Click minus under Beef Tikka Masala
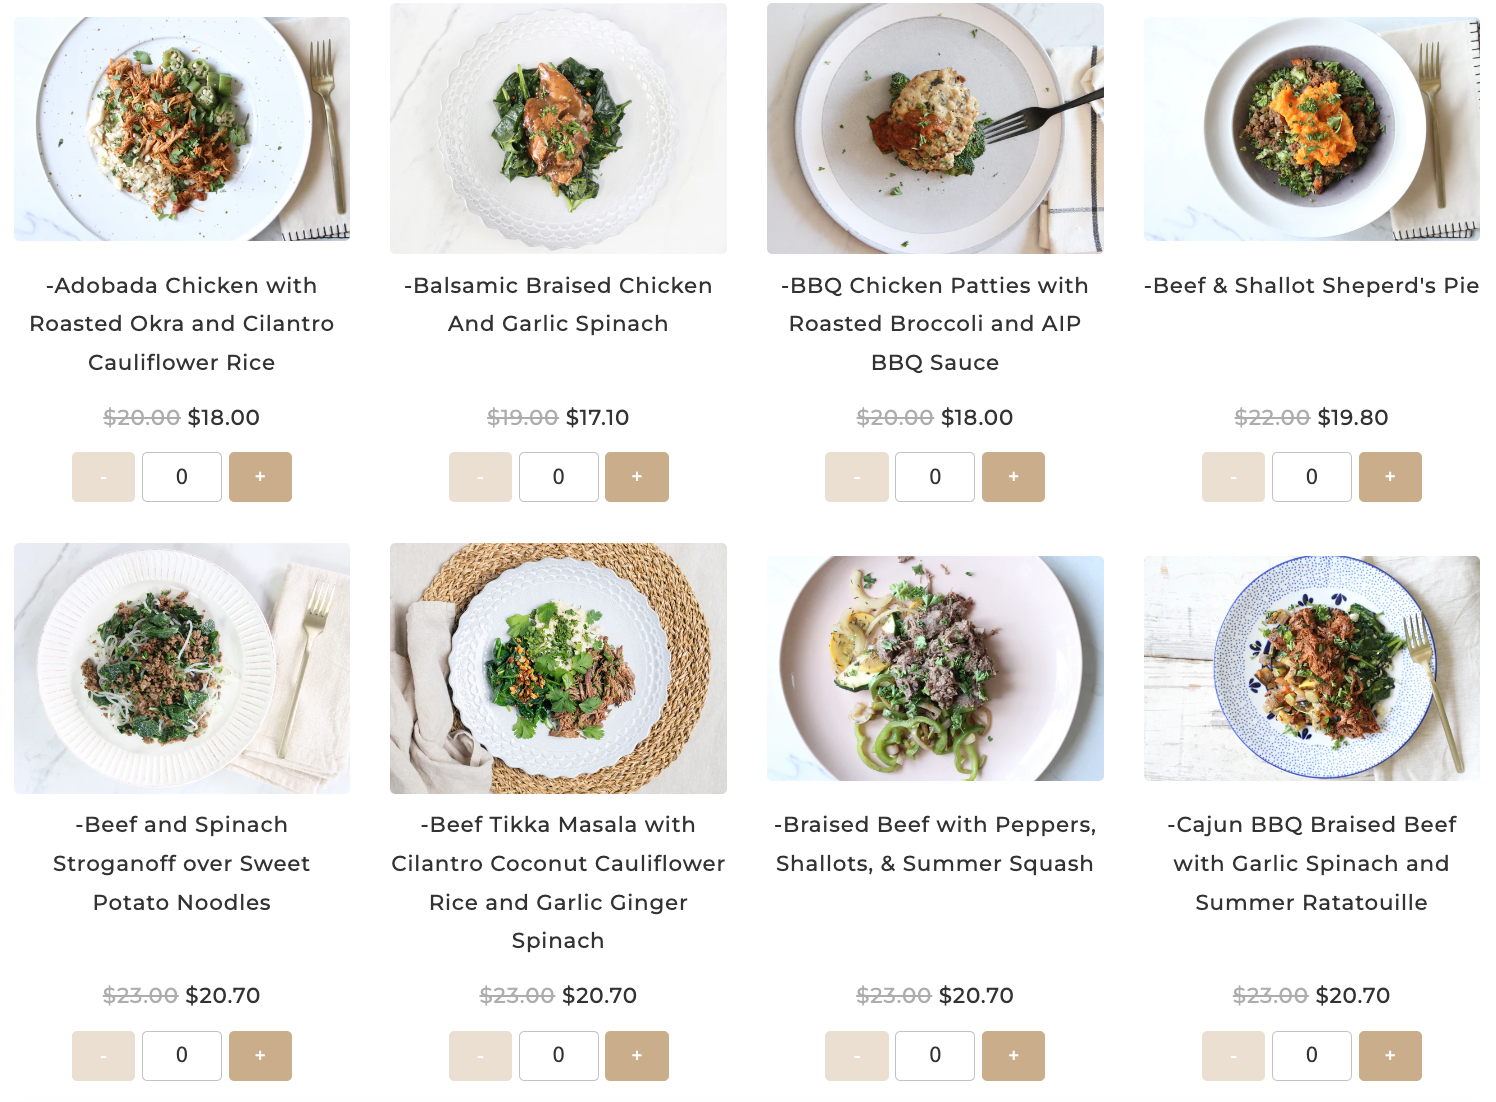The height and width of the screenshot is (1102, 1496). point(480,1056)
